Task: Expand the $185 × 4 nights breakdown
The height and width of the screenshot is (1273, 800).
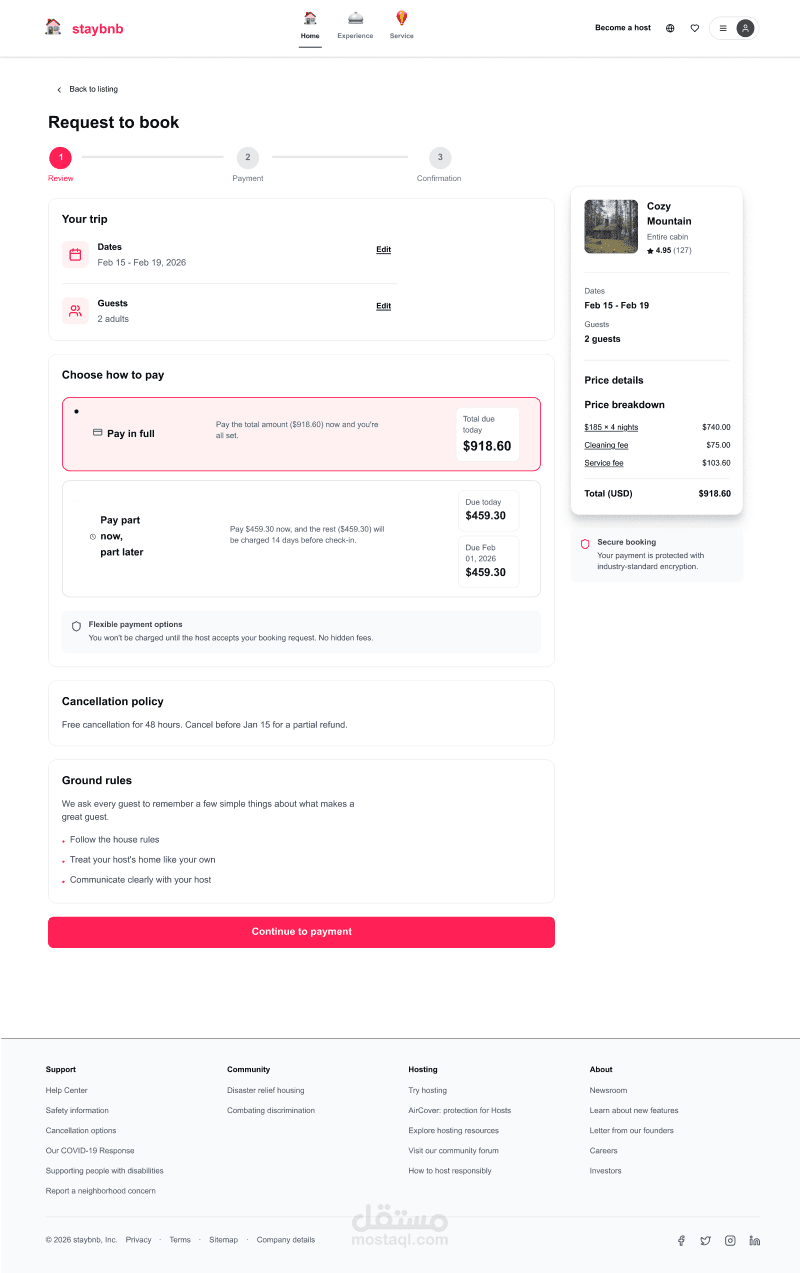Action: pos(611,427)
